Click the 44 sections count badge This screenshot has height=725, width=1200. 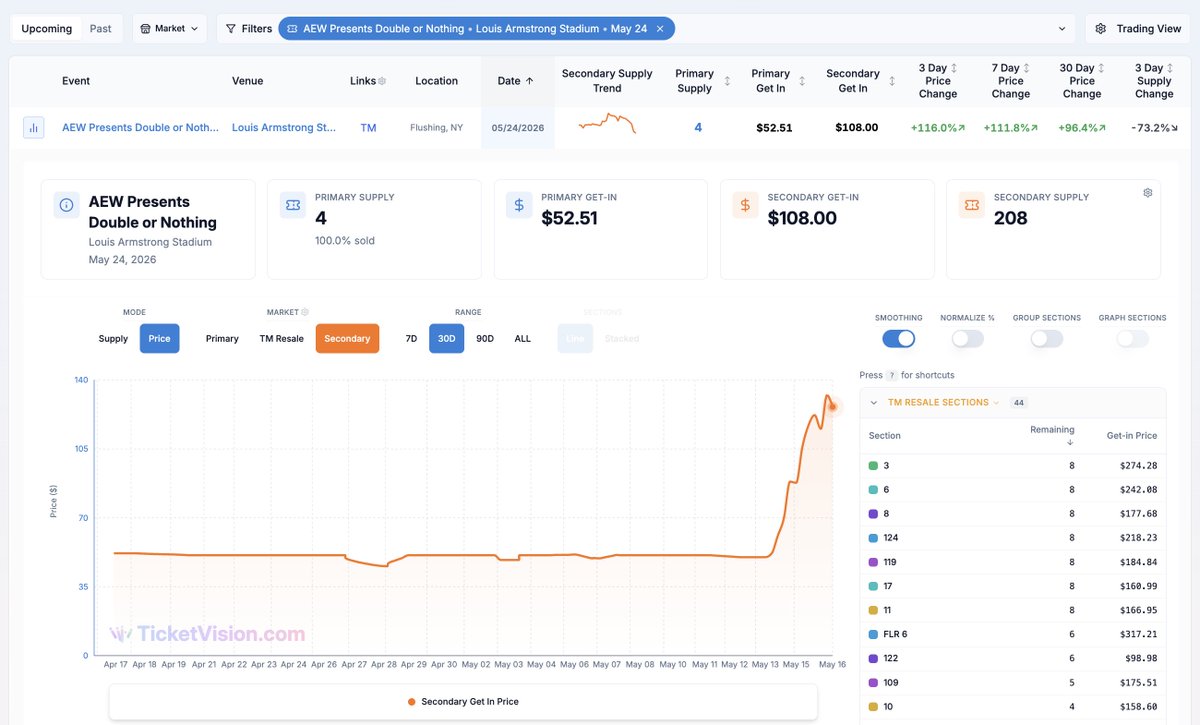(x=1019, y=403)
